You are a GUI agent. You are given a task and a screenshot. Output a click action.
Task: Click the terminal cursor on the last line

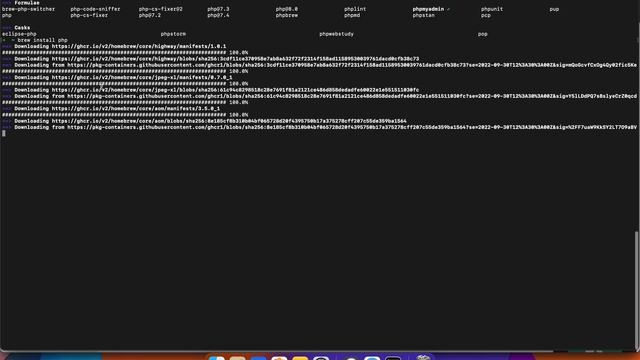tap(4, 133)
